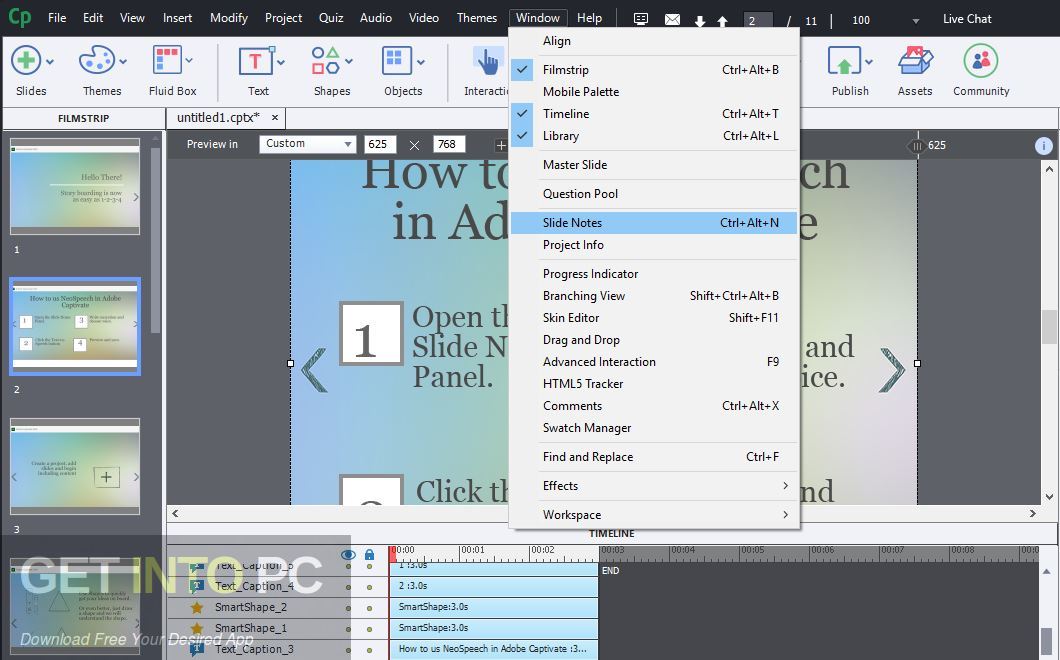Click the SmartShape_2 star icon

pos(197,607)
